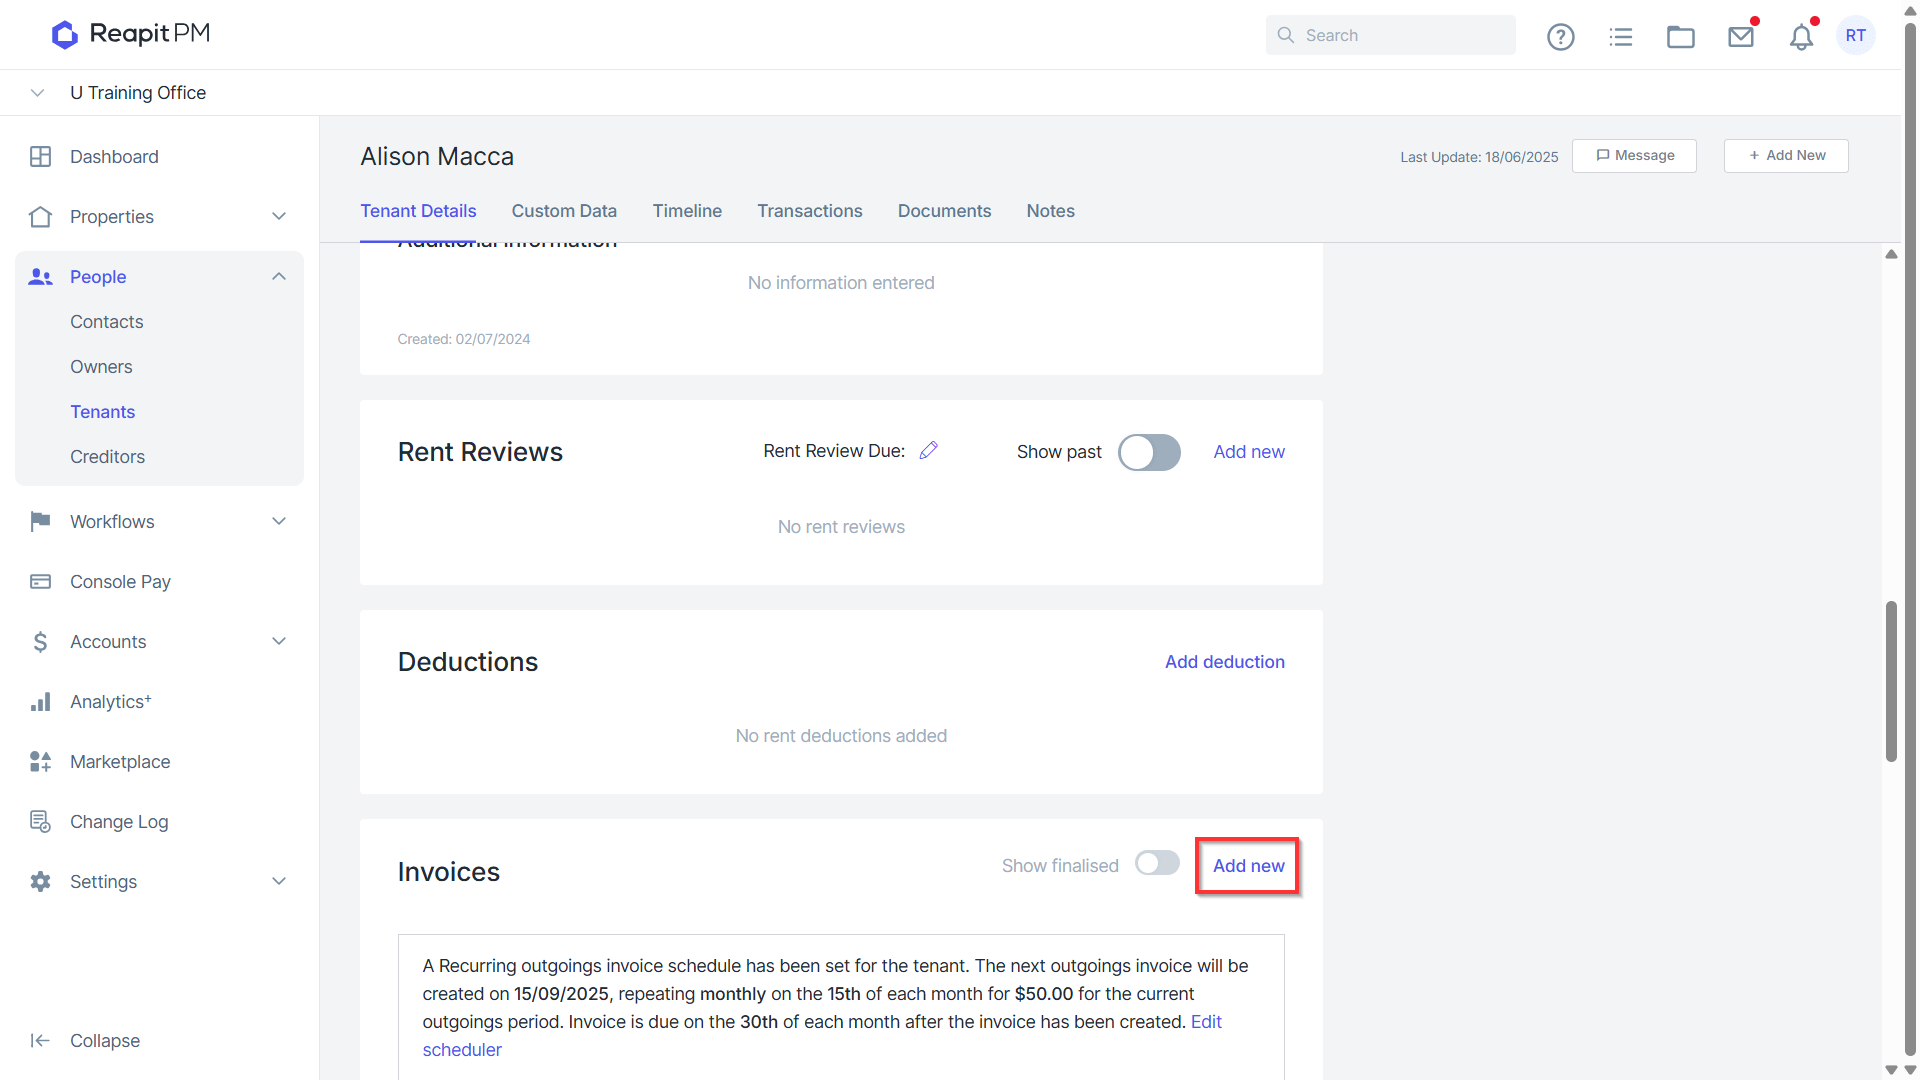The height and width of the screenshot is (1080, 1920).
Task: Toggle the Show past switch
Action: tap(1149, 452)
